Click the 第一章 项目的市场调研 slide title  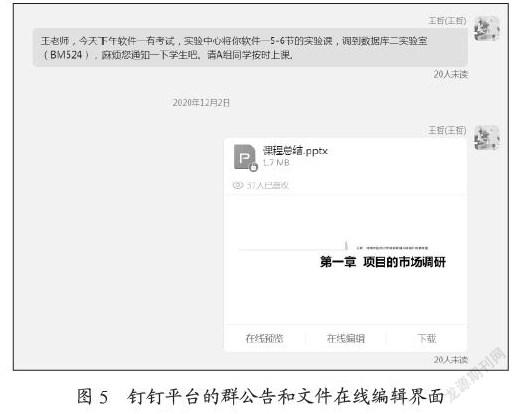[x=383, y=262]
